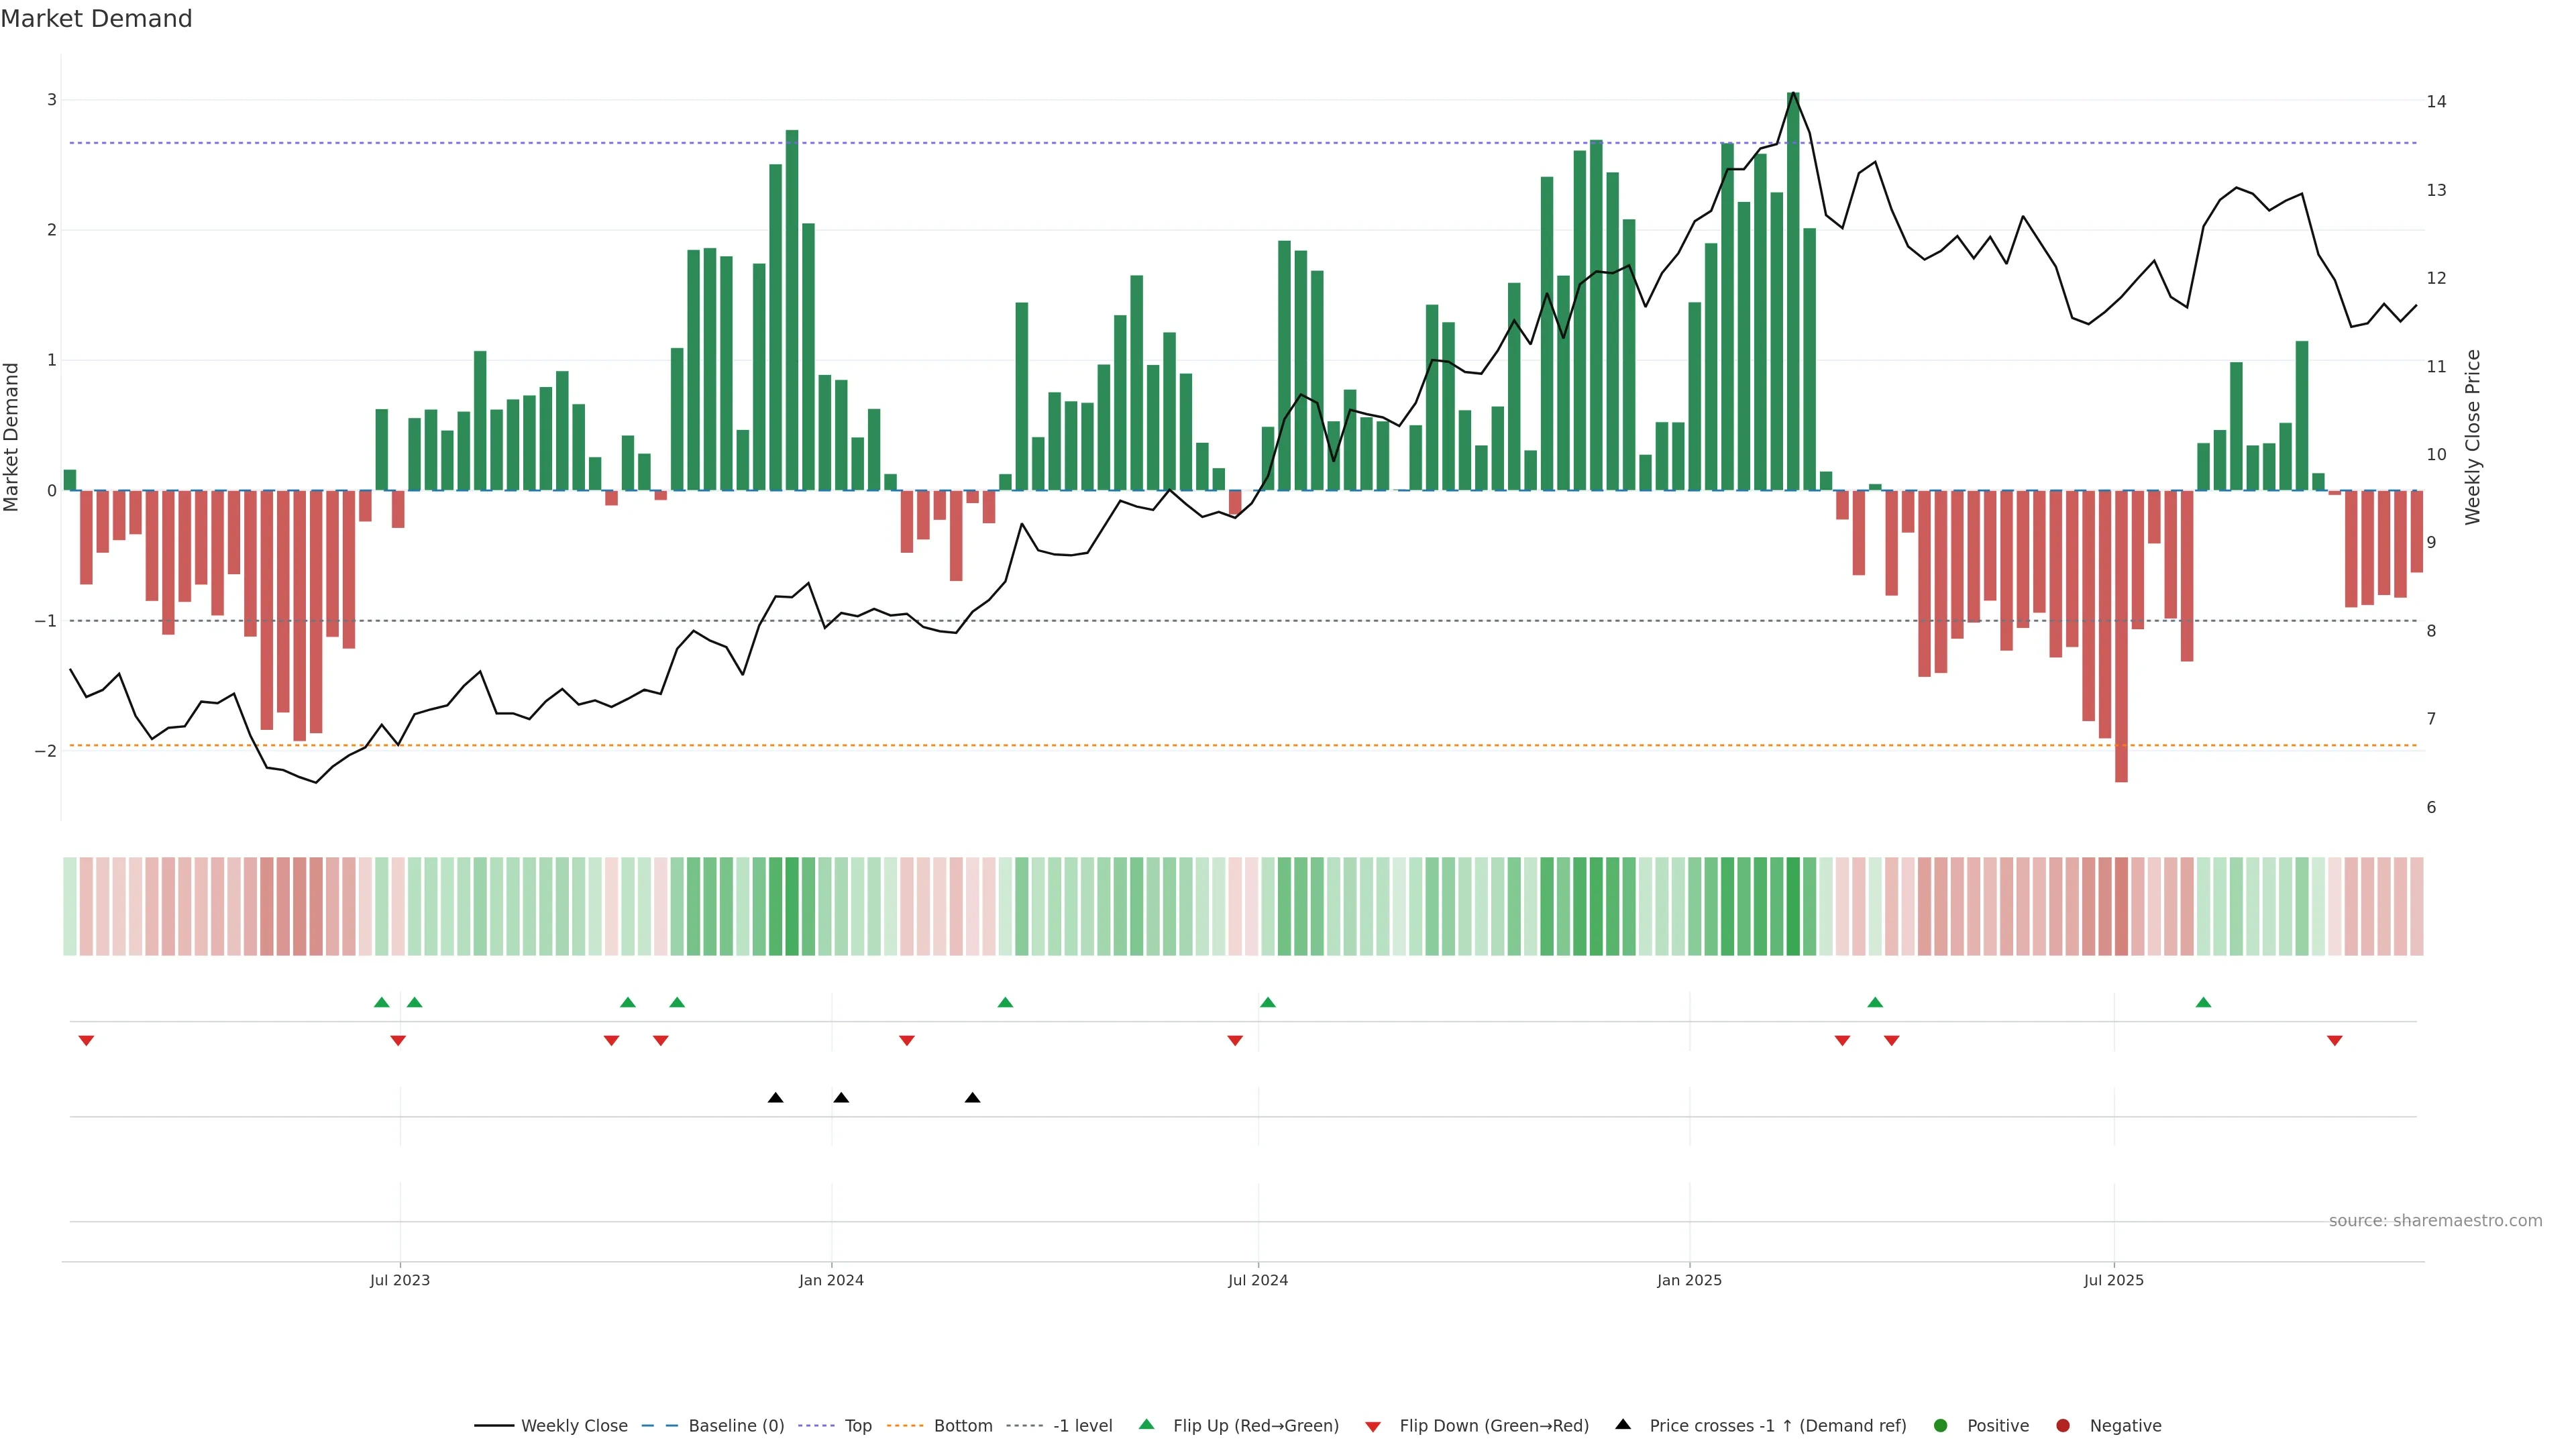
Task: Click the Jan 2024 axis label
Action: click(x=831, y=1280)
